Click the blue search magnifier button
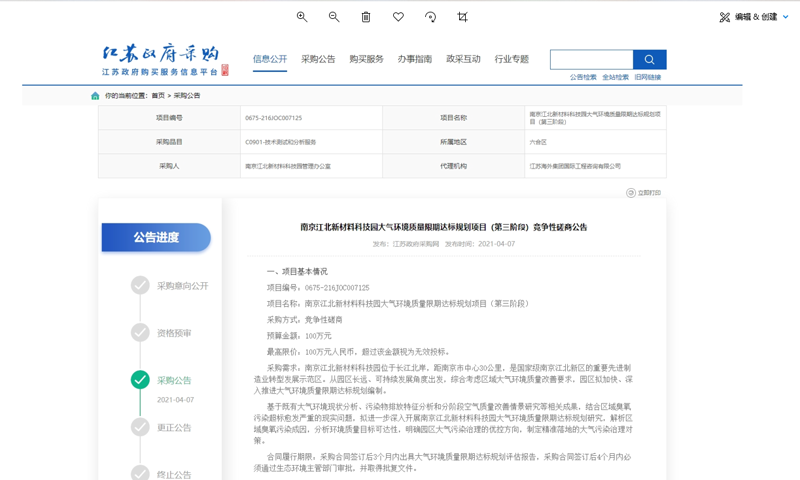 point(649,60)
